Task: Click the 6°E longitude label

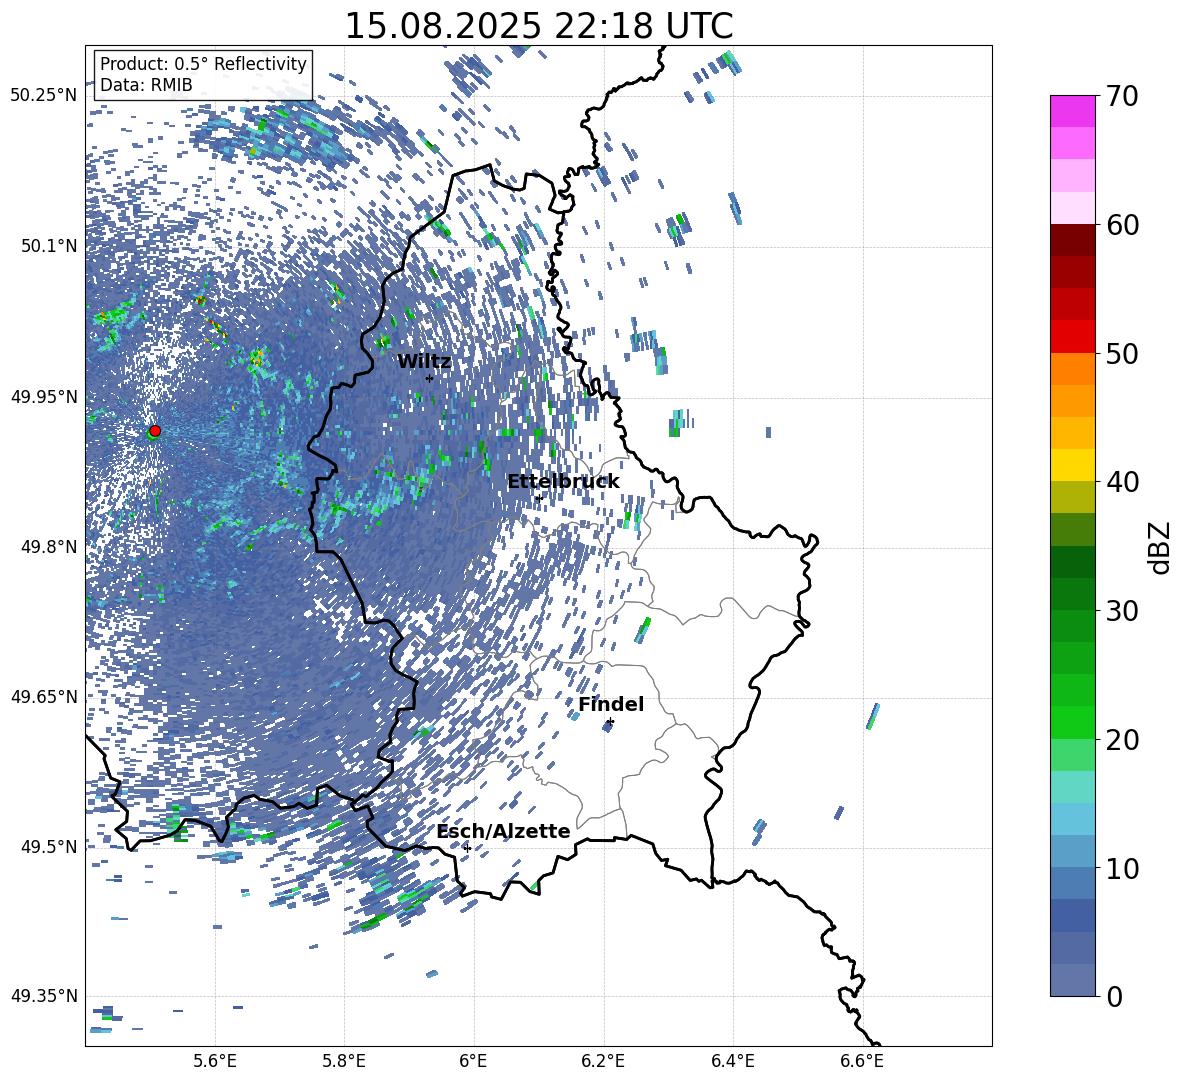Action: tap(473, 1061)
